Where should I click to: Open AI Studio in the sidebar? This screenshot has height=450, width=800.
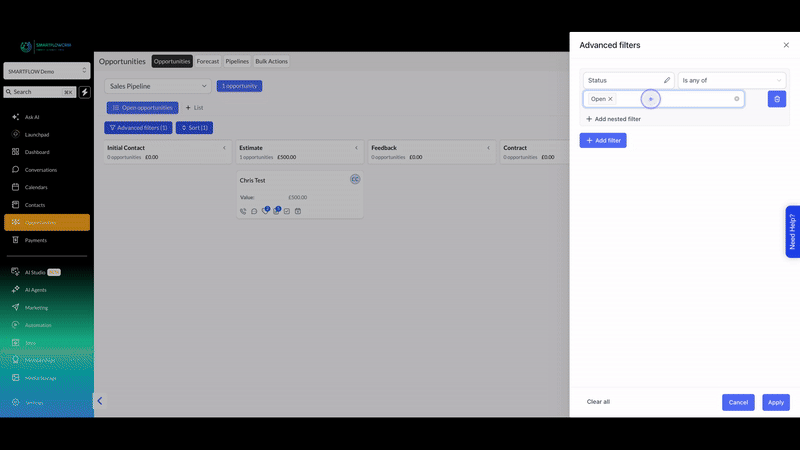coord(35,272)
